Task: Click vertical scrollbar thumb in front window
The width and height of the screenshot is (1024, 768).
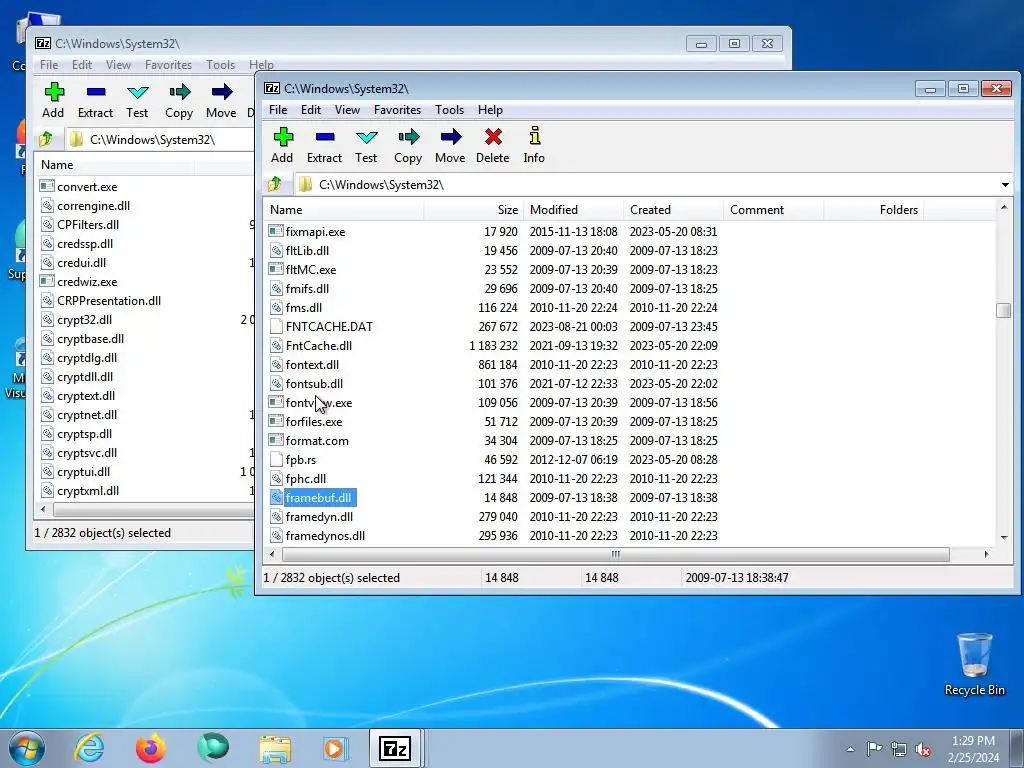Action: [x=1004, y=310]
